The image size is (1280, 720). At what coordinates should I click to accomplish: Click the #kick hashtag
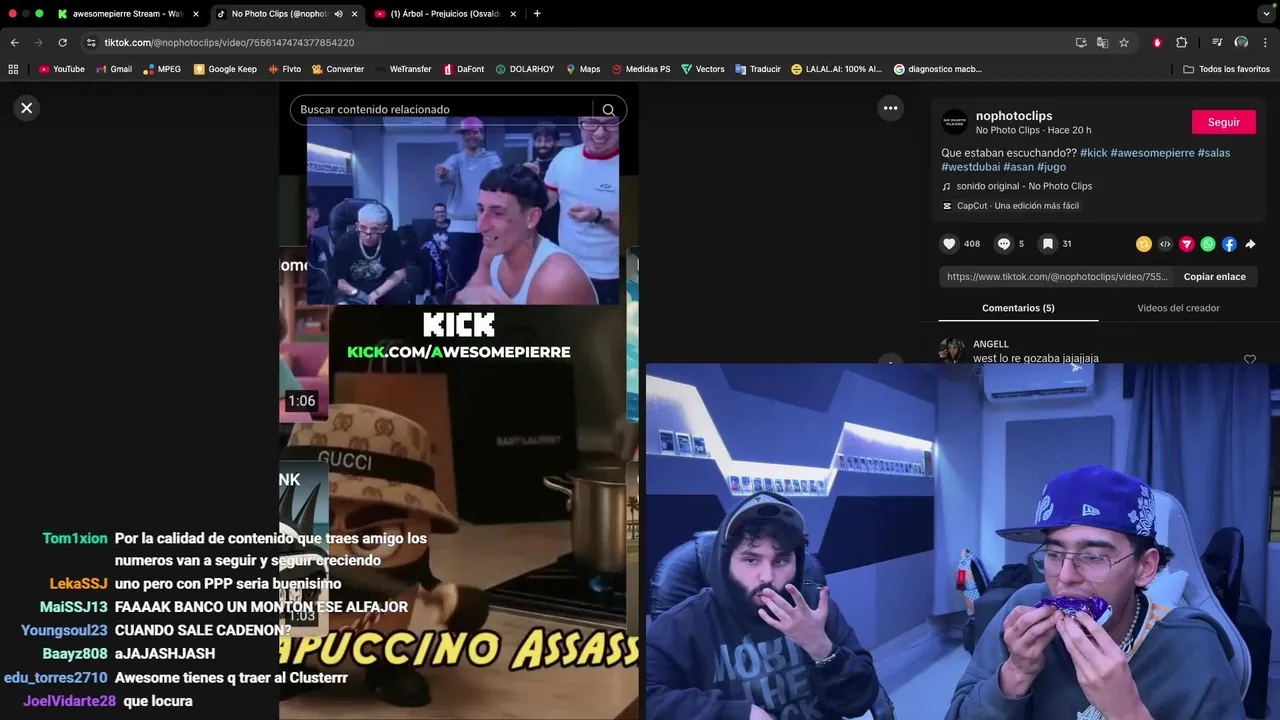pyautogui.click(x=1093, y=153)
